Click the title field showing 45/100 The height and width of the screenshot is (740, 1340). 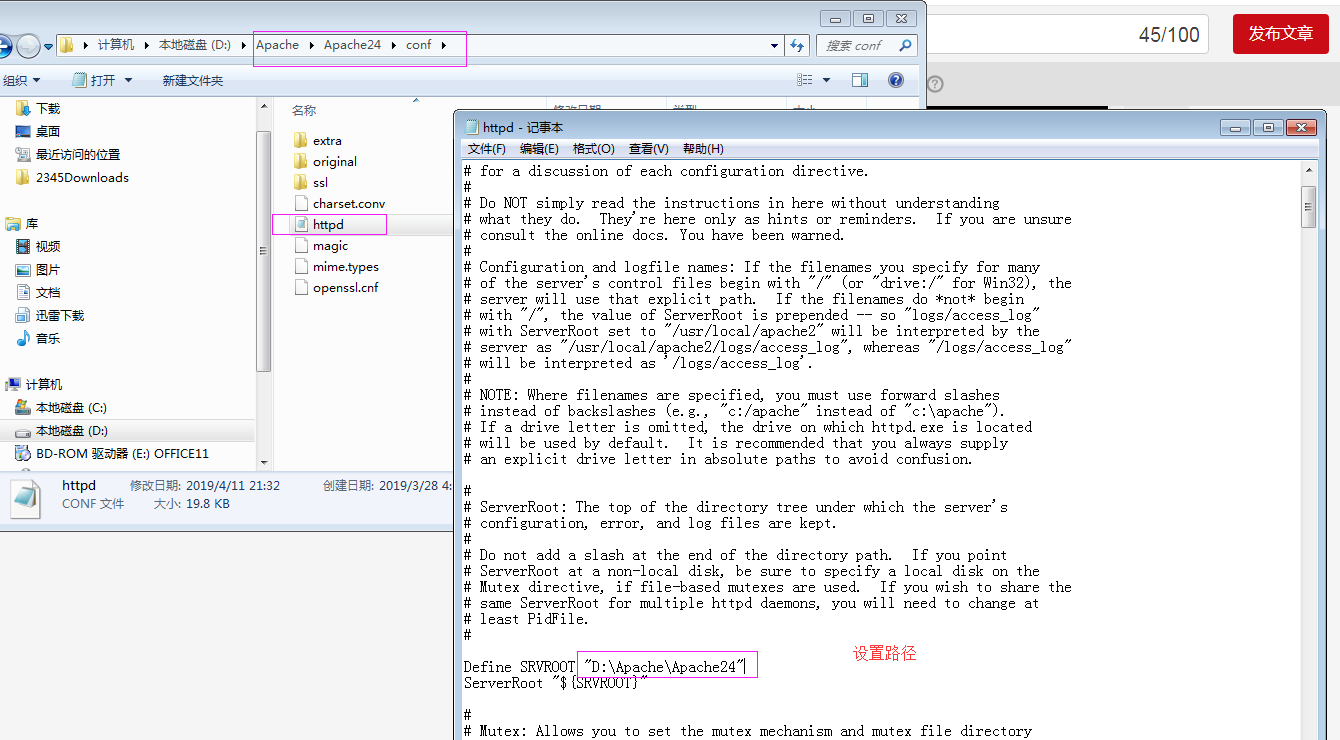coord(1068,34)
